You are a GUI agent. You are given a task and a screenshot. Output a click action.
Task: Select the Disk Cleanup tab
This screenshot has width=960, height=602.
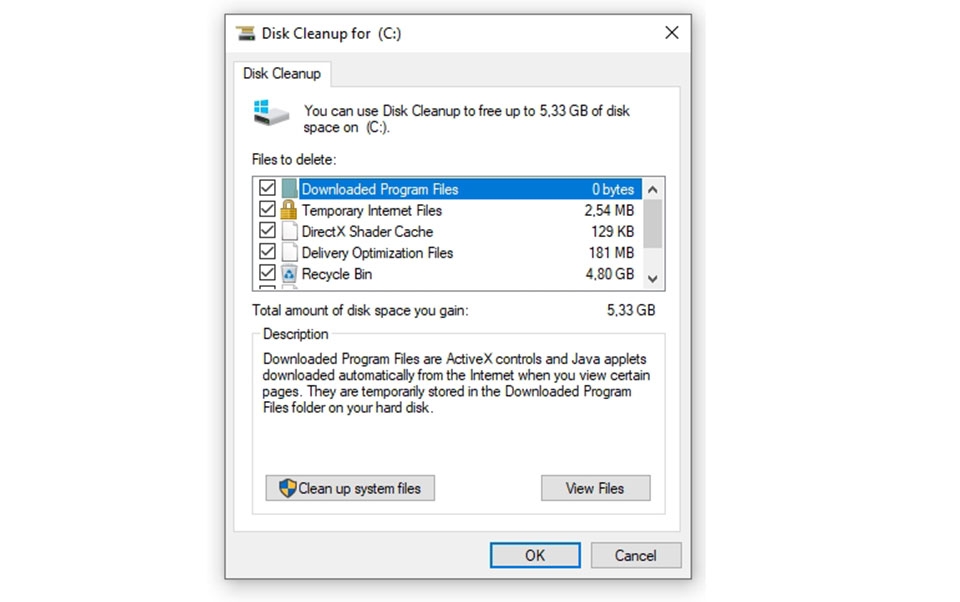pyautogui.click(x=282, y=73)
